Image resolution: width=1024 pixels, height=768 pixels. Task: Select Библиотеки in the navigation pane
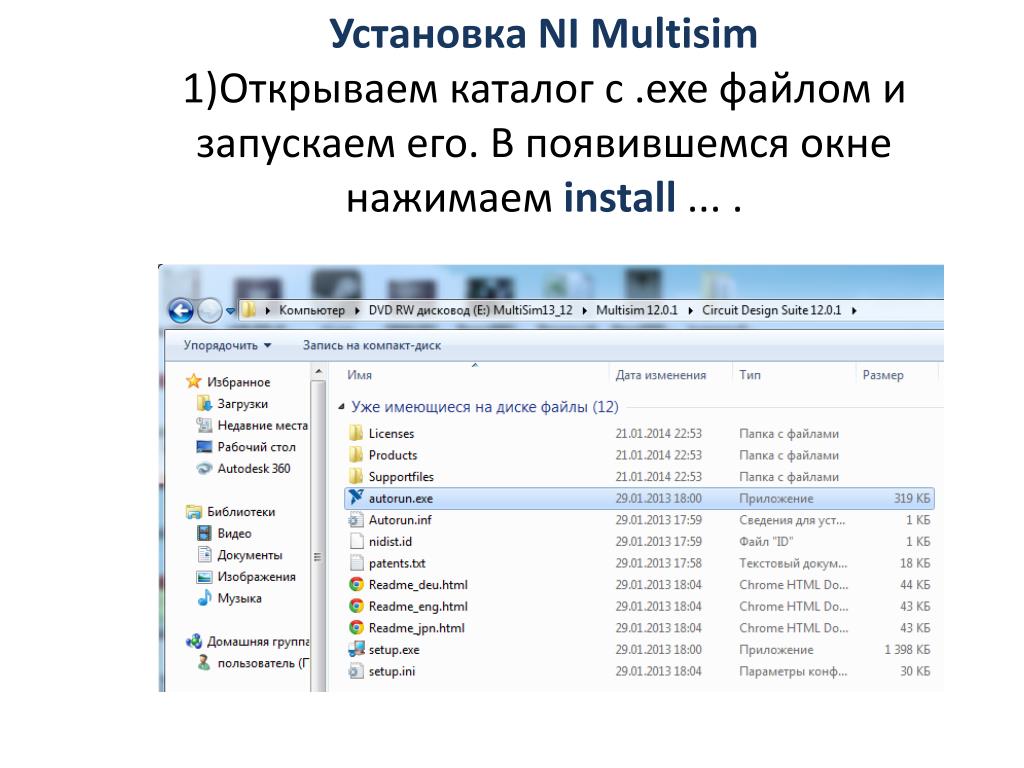(241, 511)
